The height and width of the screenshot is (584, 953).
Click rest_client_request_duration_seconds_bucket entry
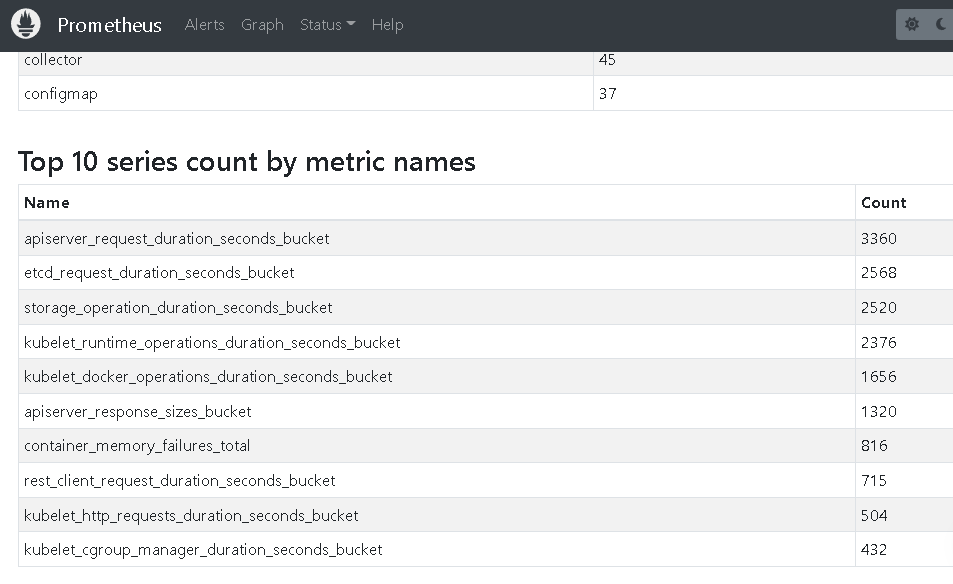coord(180,480)
